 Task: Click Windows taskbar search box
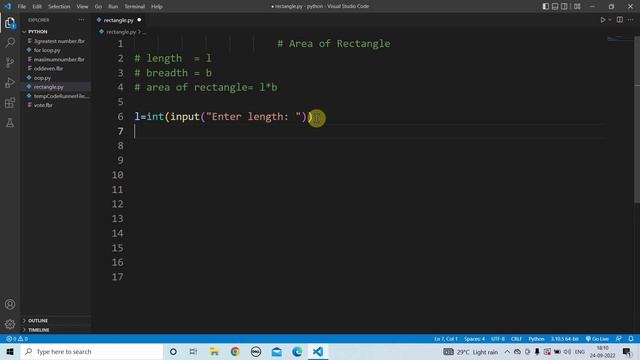[92, 351]
